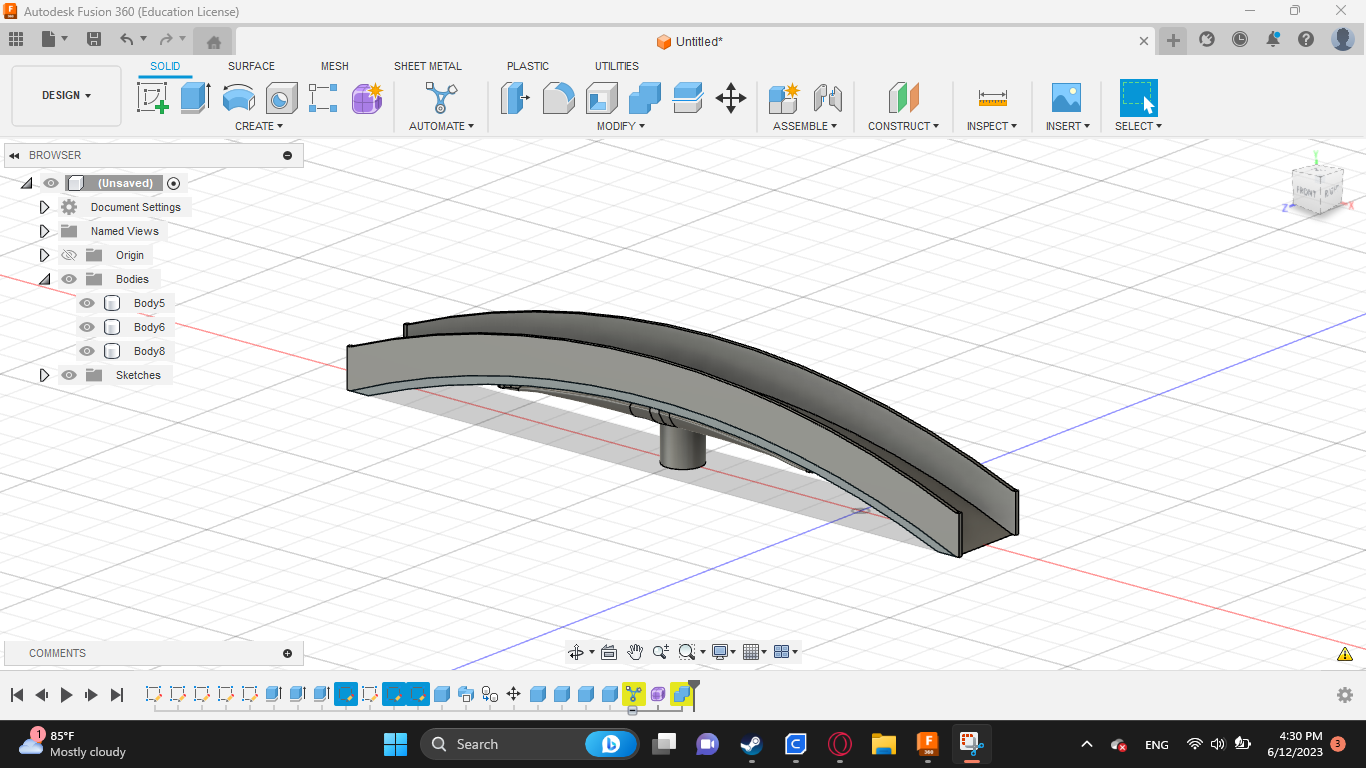This screenshot has width=1366, height=768.
Task: Open the data panel grid icon
Action: (16, 39)
